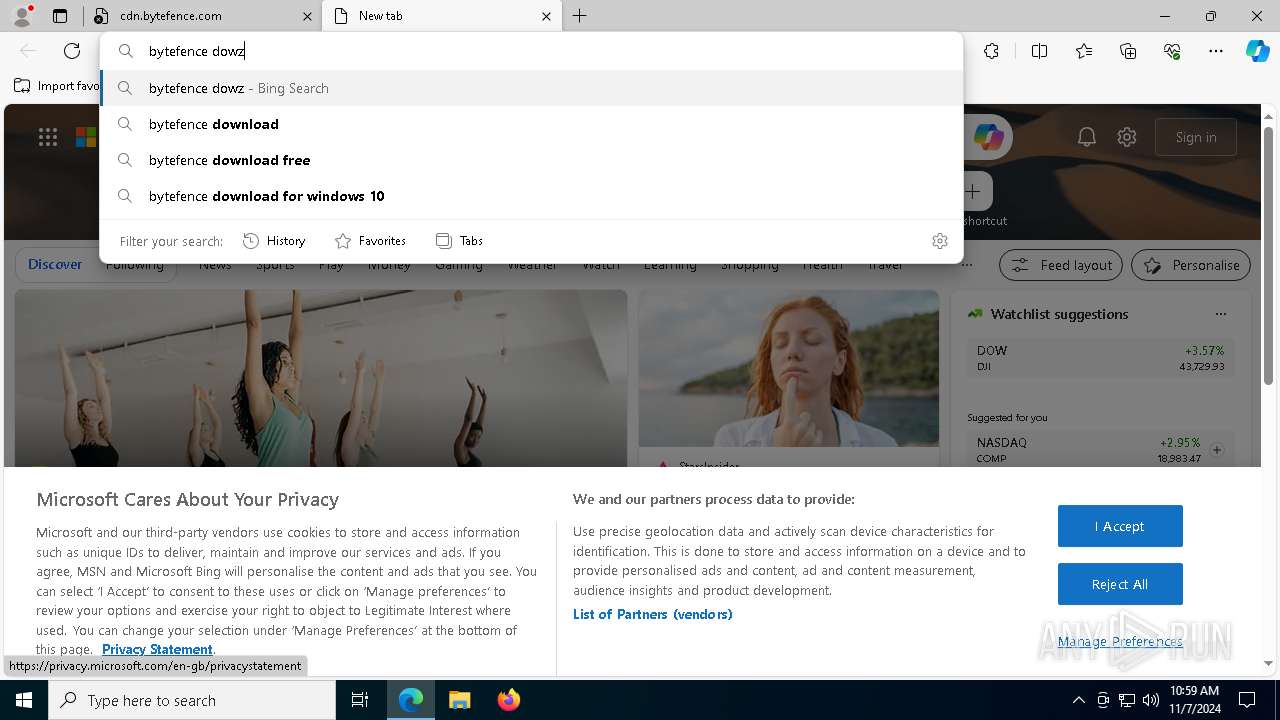This screenshot has width=1280, height=720.
Task: Accept cookies with I Accept
Action: pyautogui.click(x=1120, y=526)
